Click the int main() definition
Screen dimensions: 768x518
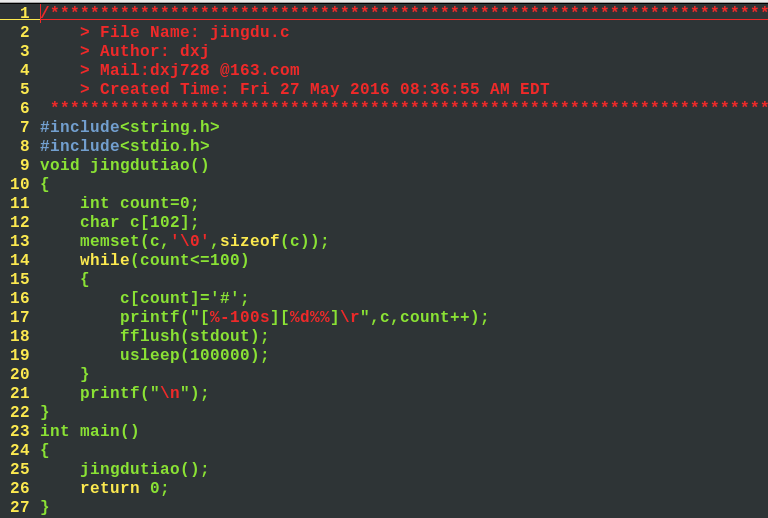tap(90, 431)
